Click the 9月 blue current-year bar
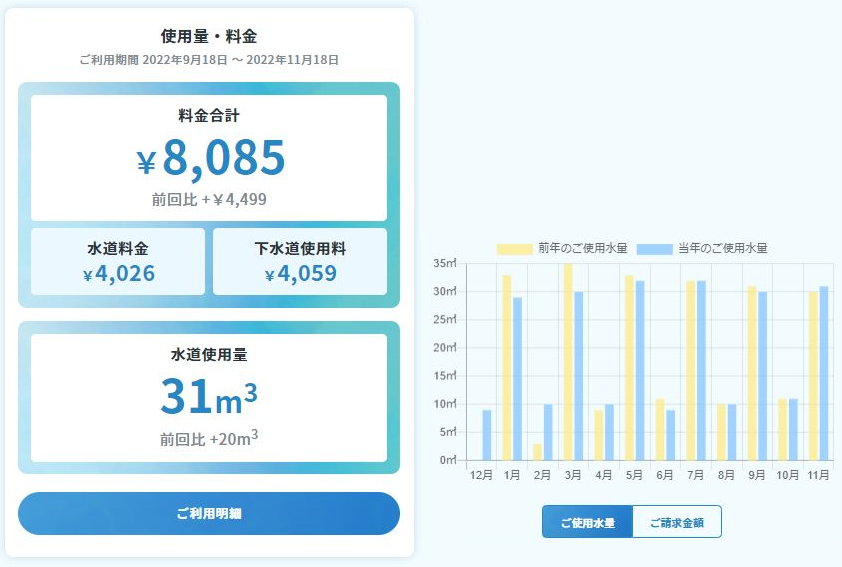842x567 pixels. 763,376
